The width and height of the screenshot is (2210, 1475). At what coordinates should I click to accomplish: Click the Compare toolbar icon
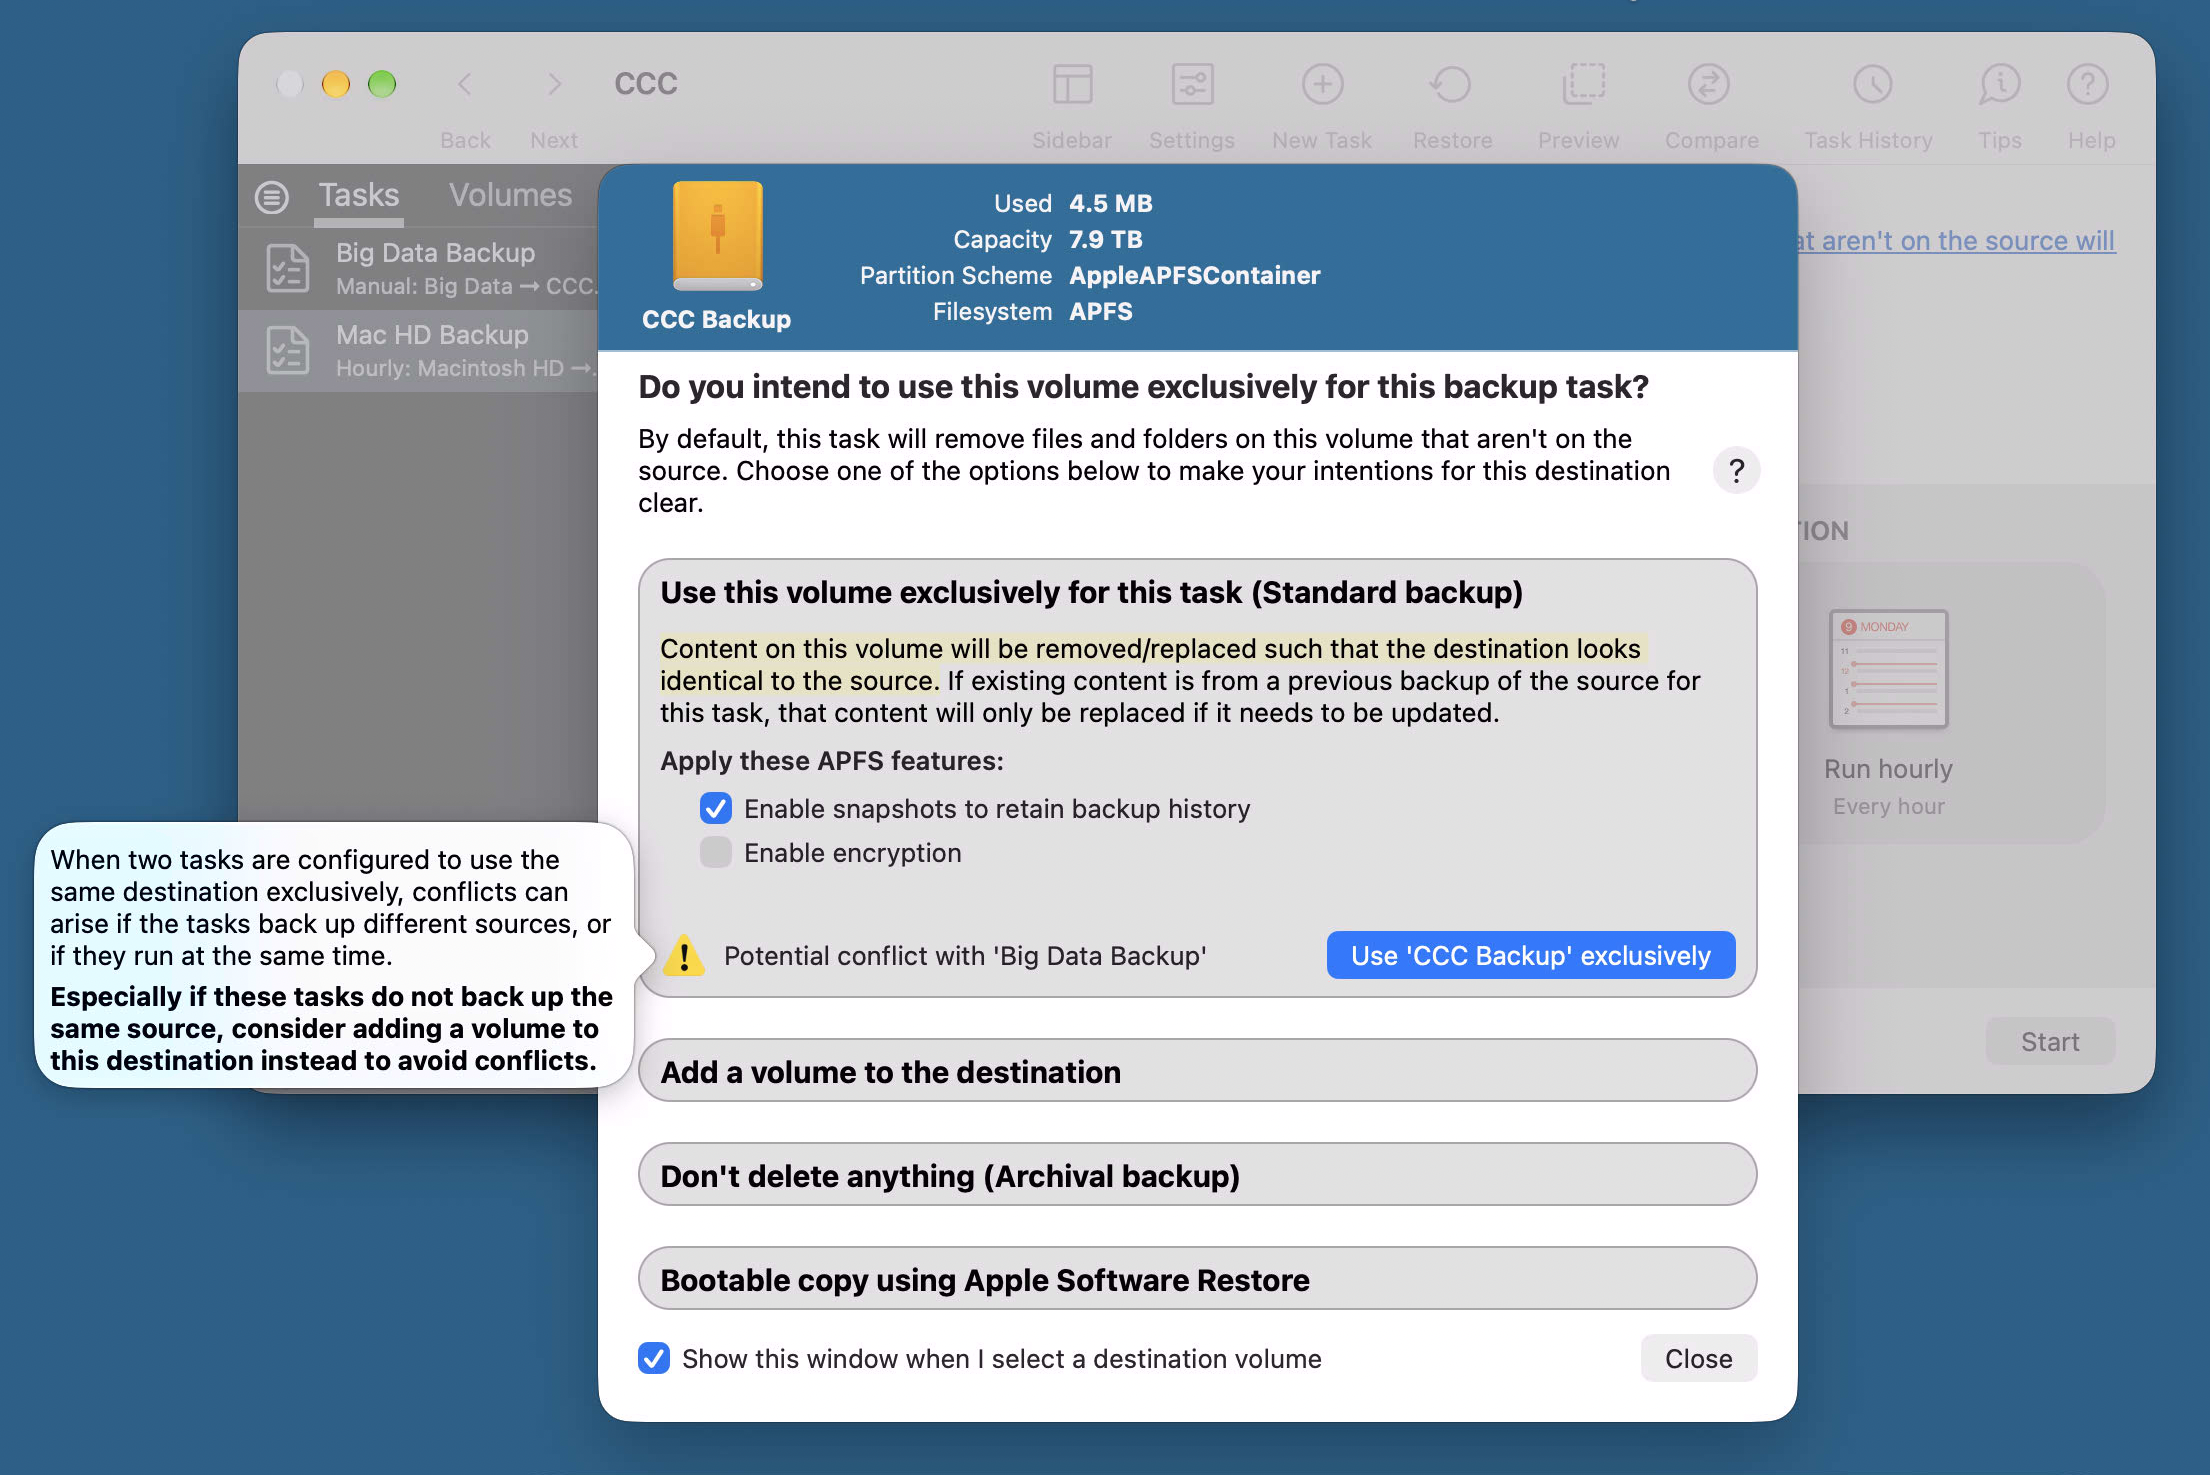(1710, 84)
